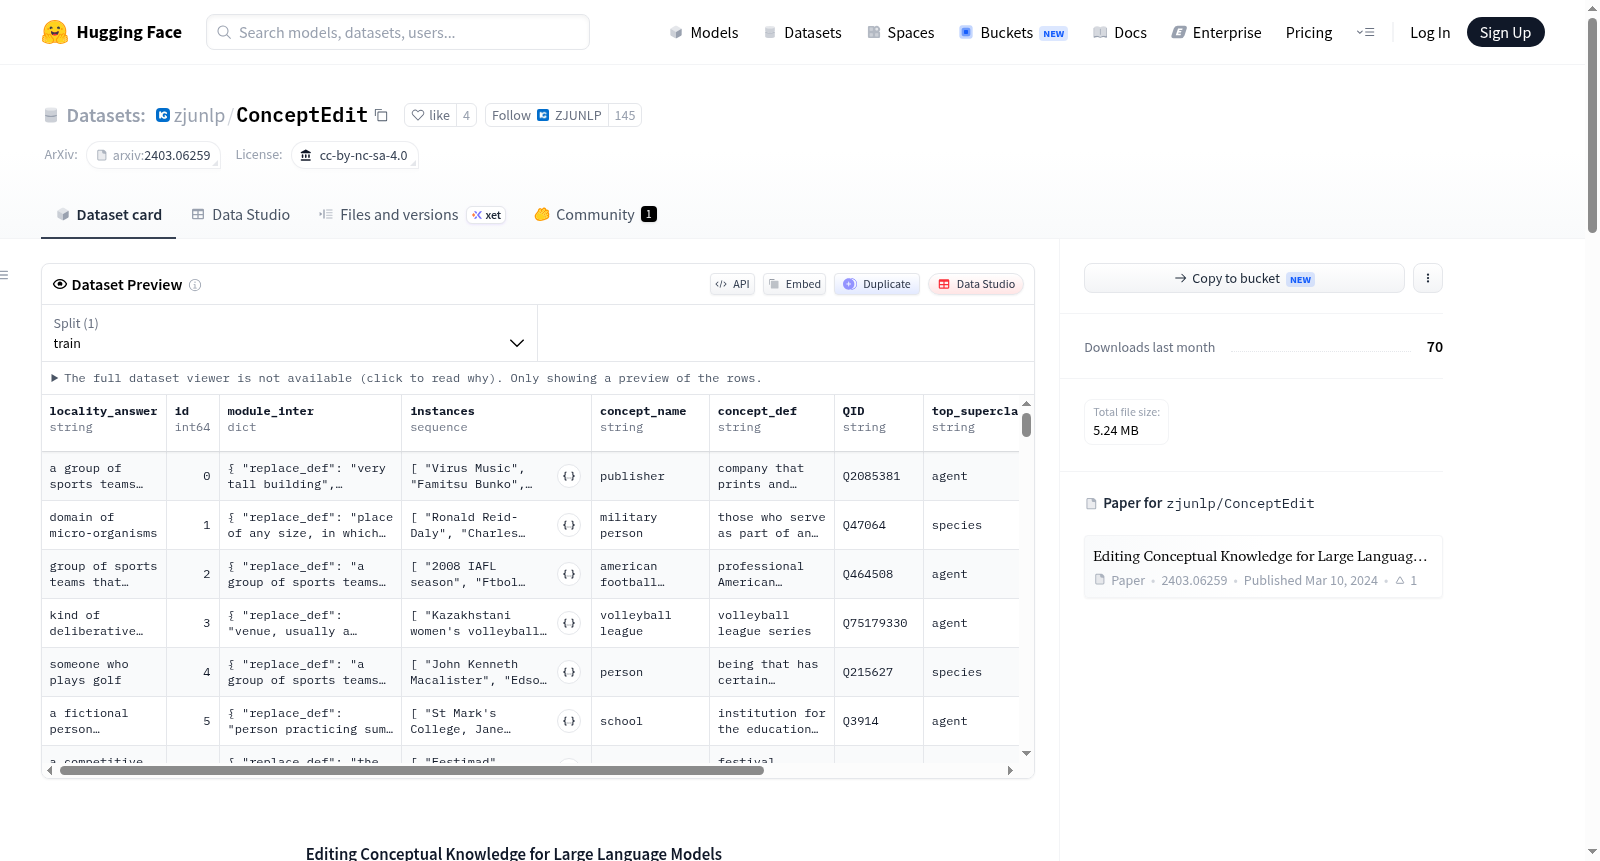Image resolution: width=1600 pixels, height=861 pixels.
Task: Click the table horizontal scrollbar thumb
Action: (x=412, y=770)
